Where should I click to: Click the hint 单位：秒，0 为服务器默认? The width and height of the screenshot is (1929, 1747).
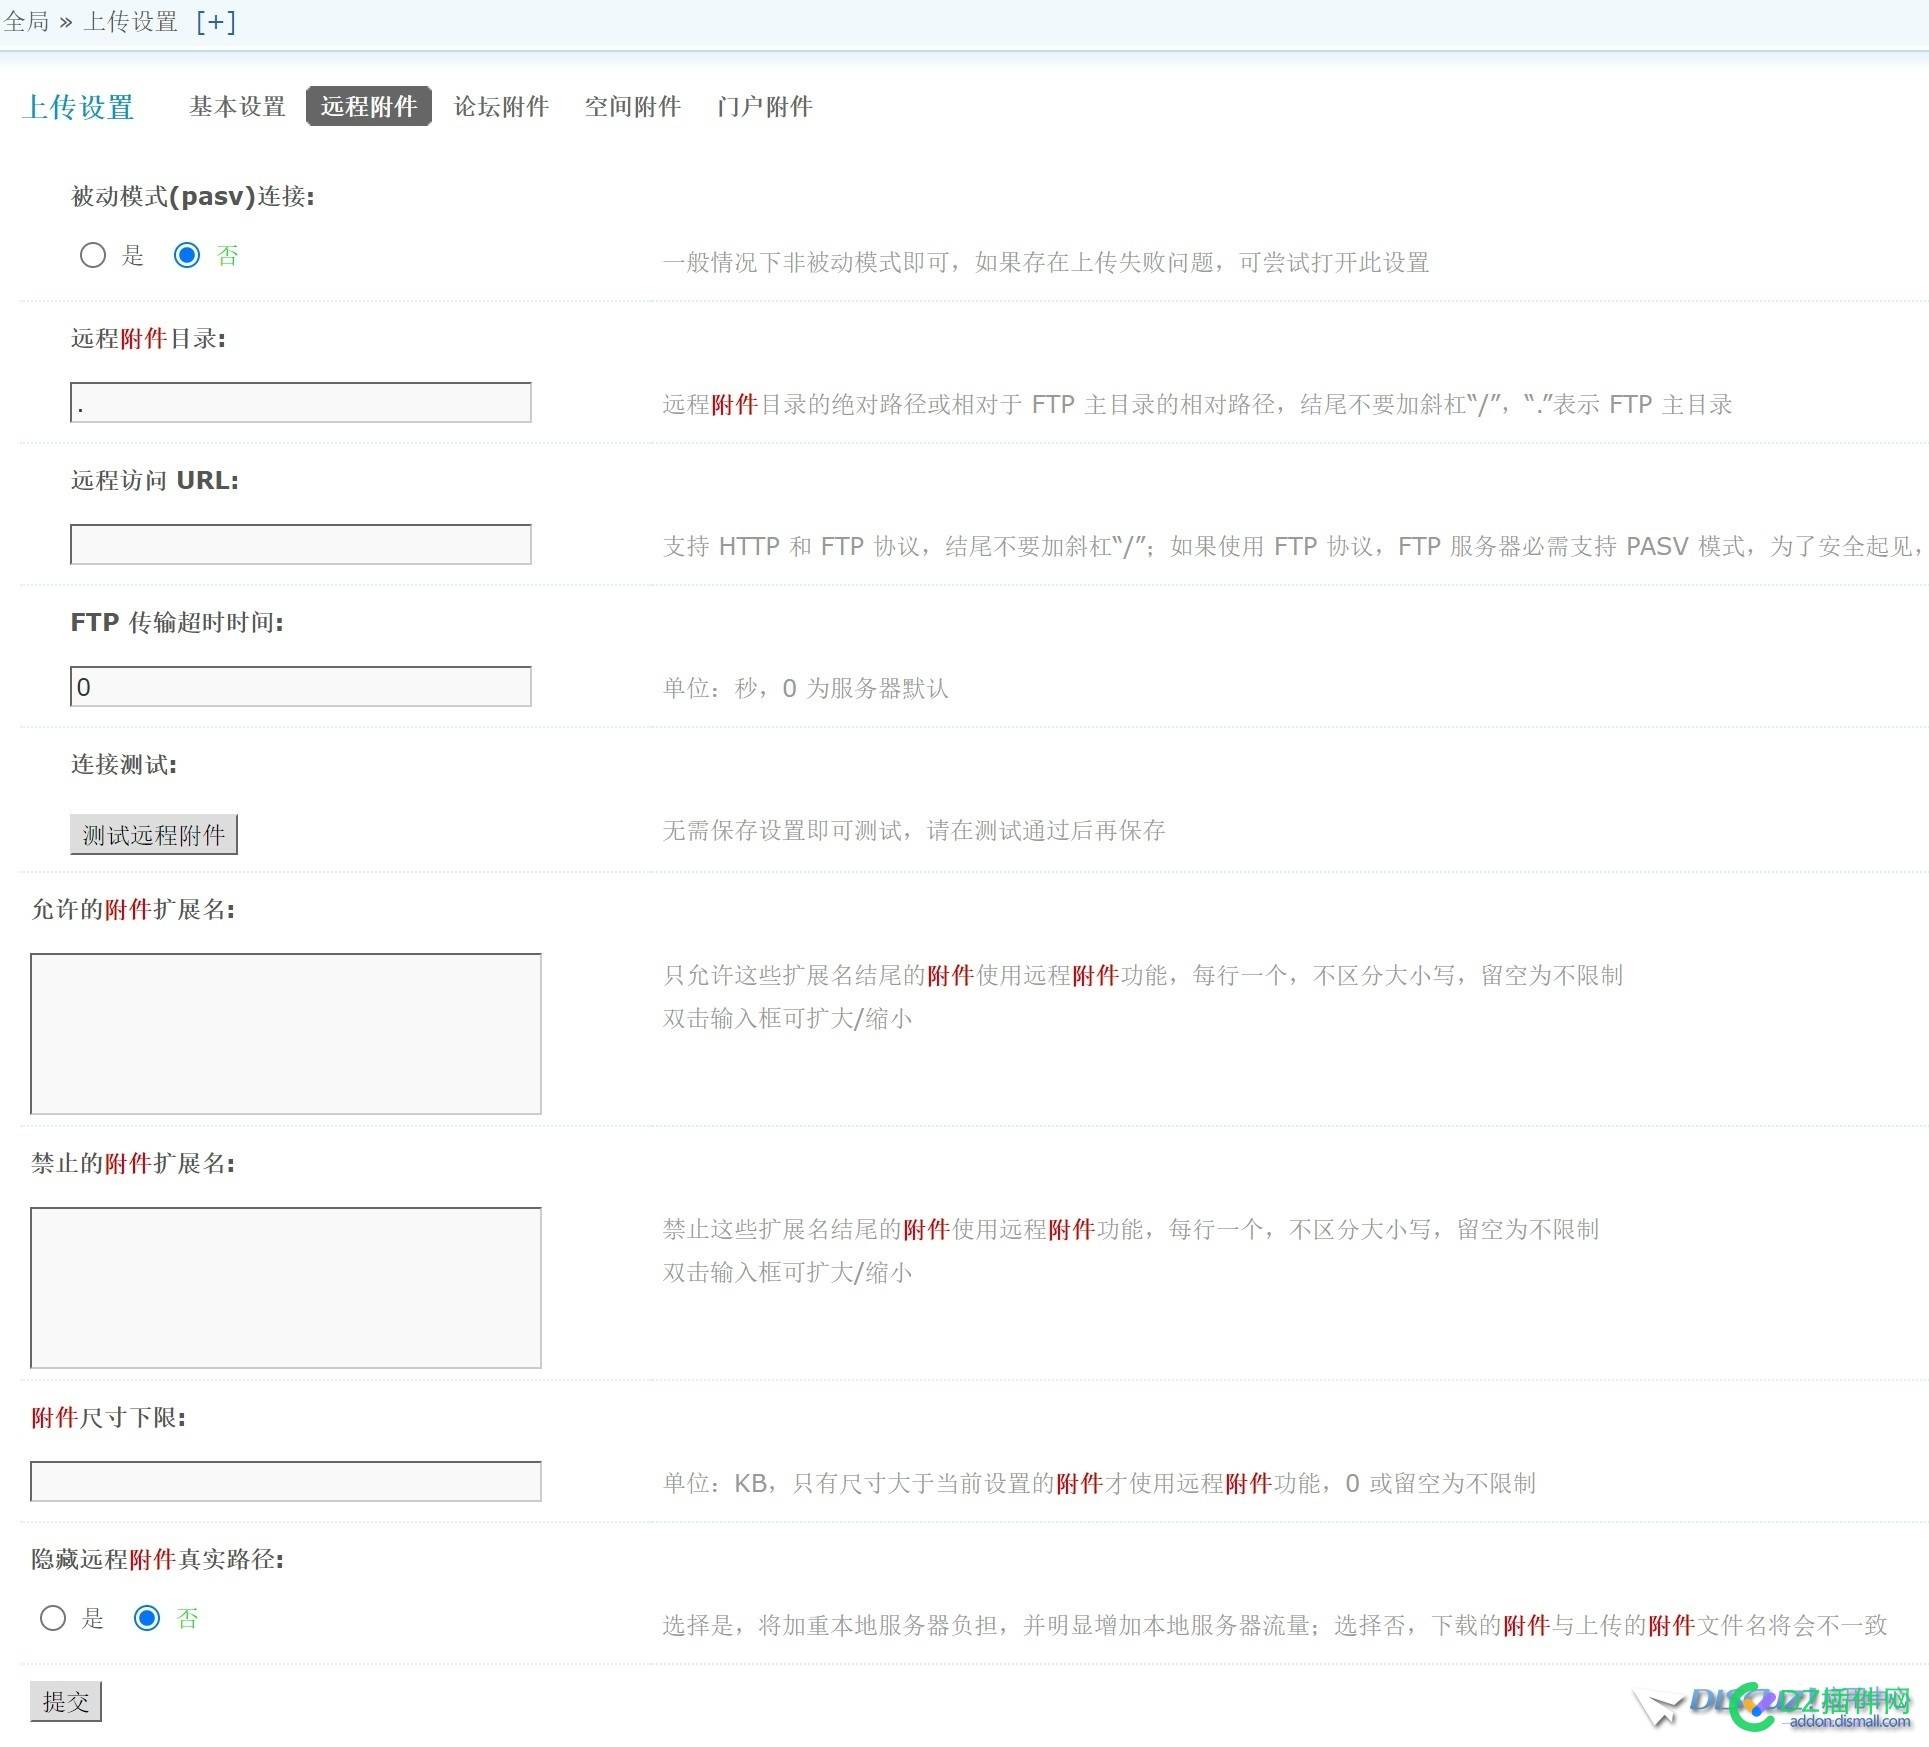(806, 688)
